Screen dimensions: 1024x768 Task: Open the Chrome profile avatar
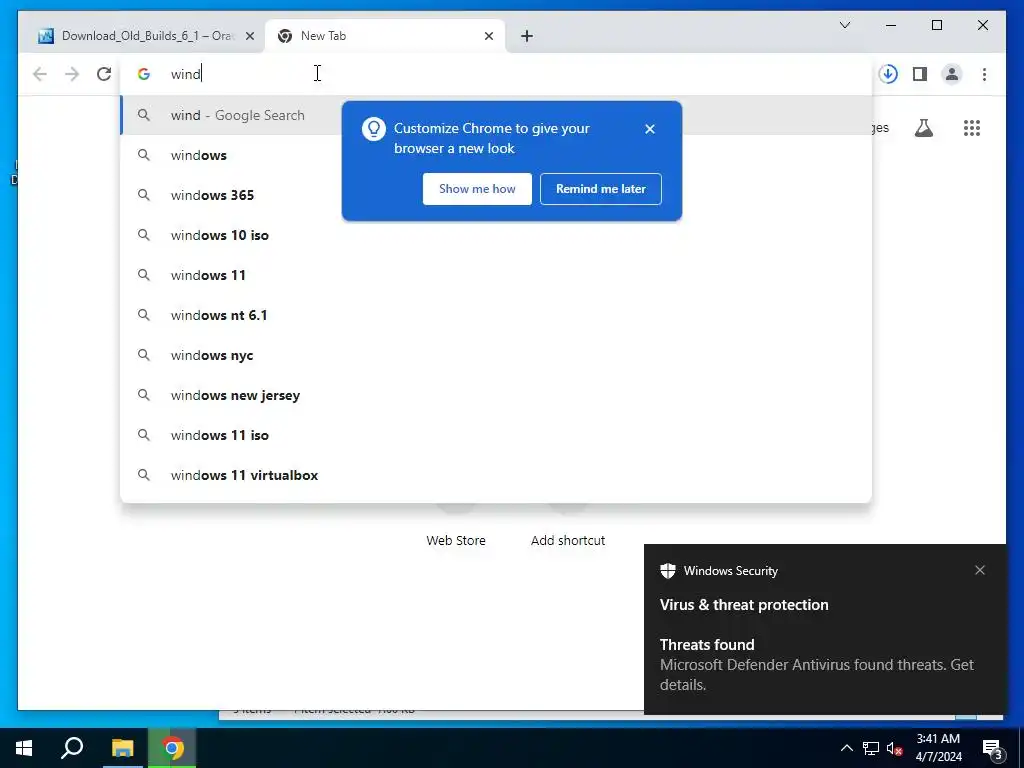(x=952, y=74)
